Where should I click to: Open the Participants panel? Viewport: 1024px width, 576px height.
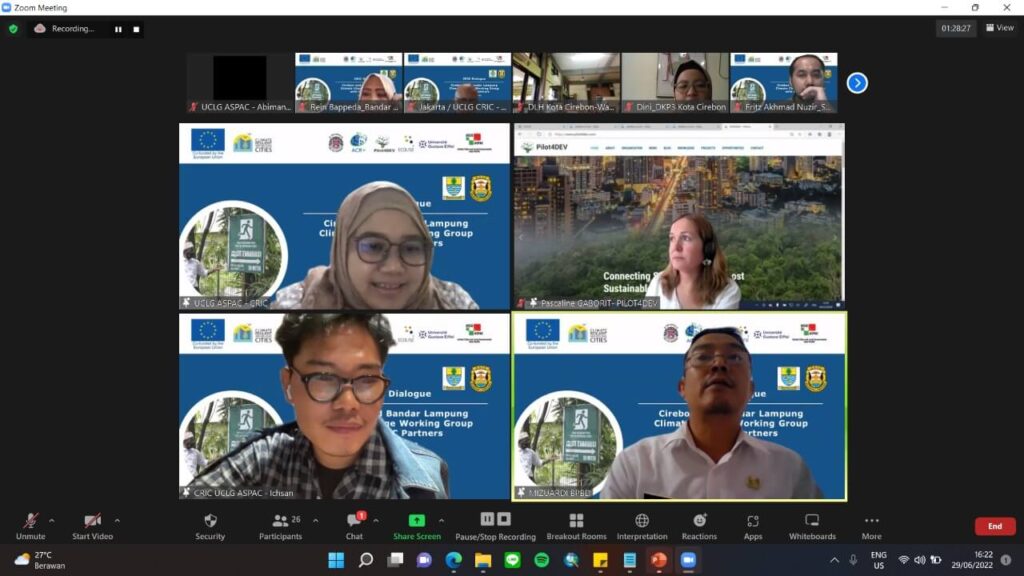(281, 526)
